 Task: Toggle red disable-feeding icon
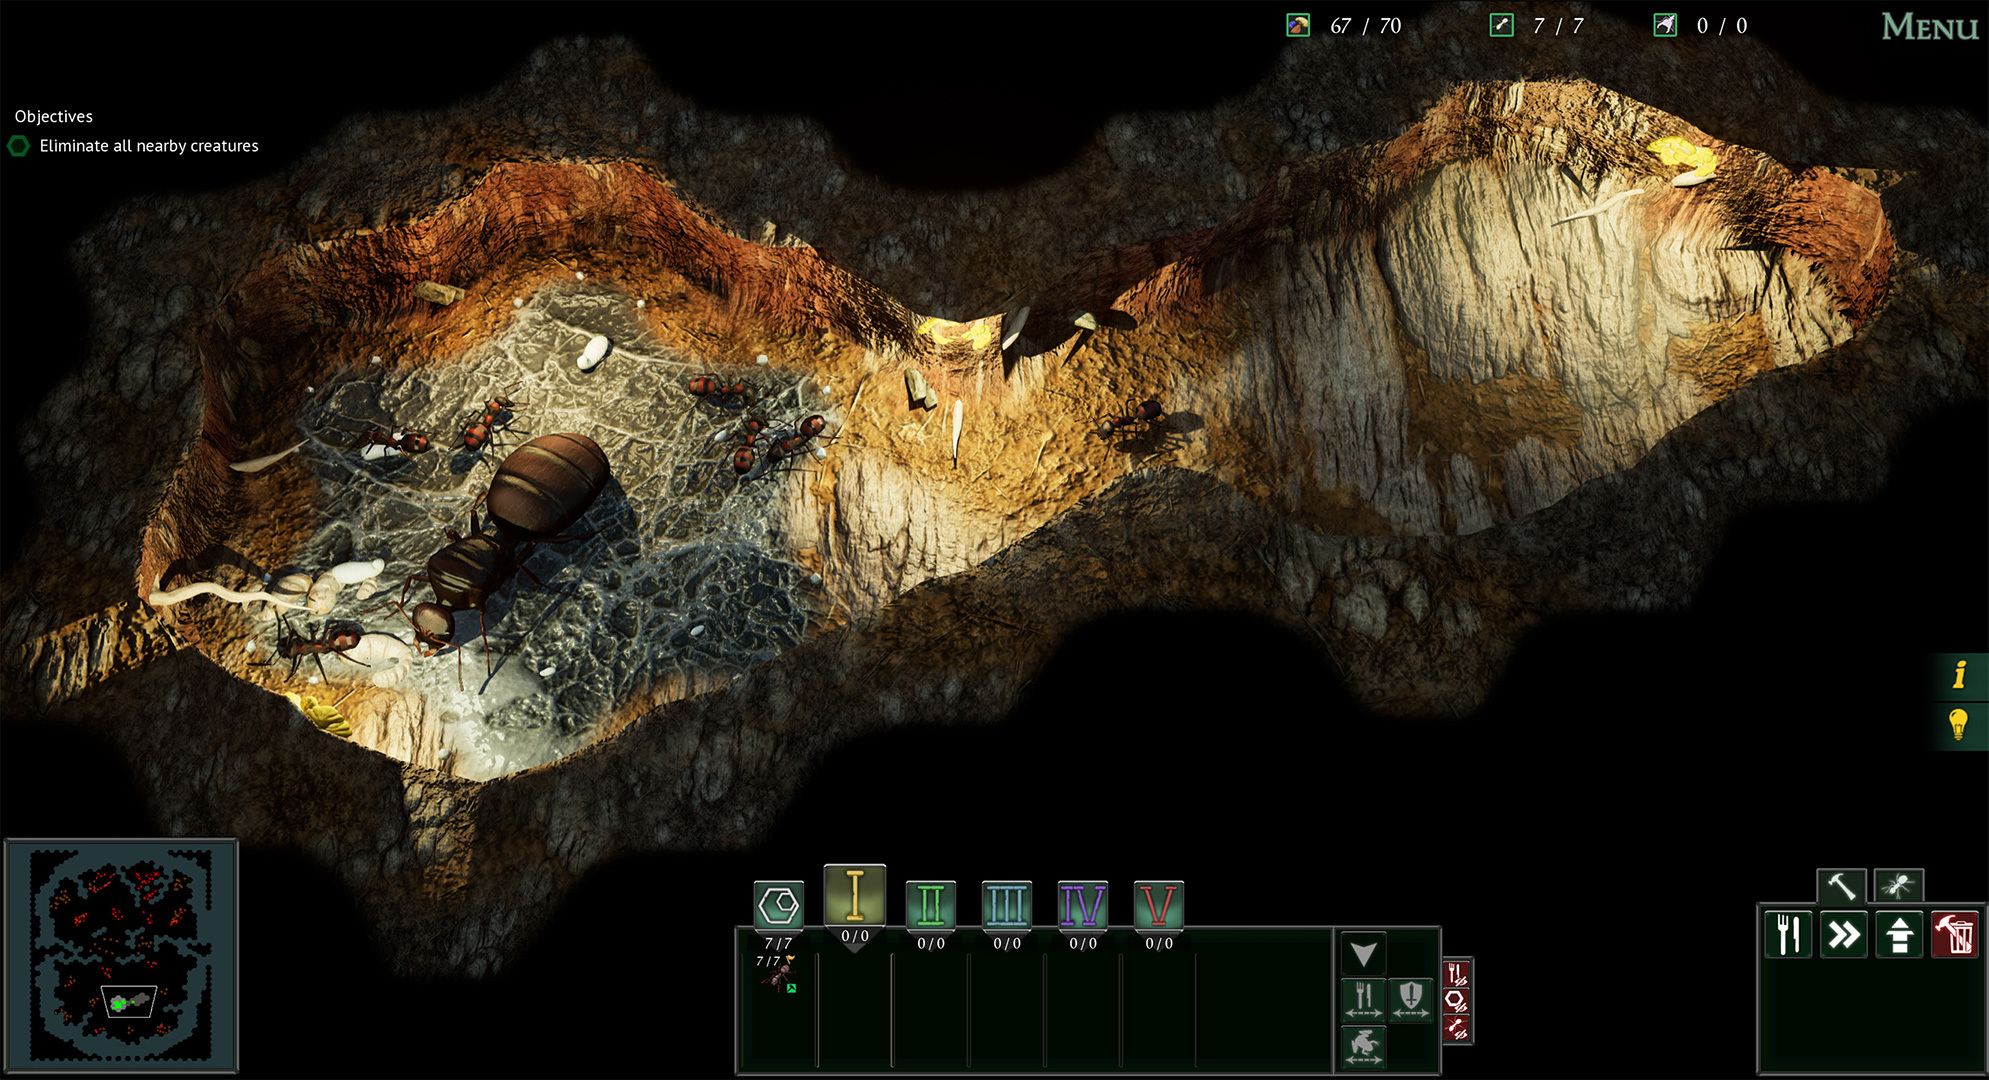coord(1457,974)
